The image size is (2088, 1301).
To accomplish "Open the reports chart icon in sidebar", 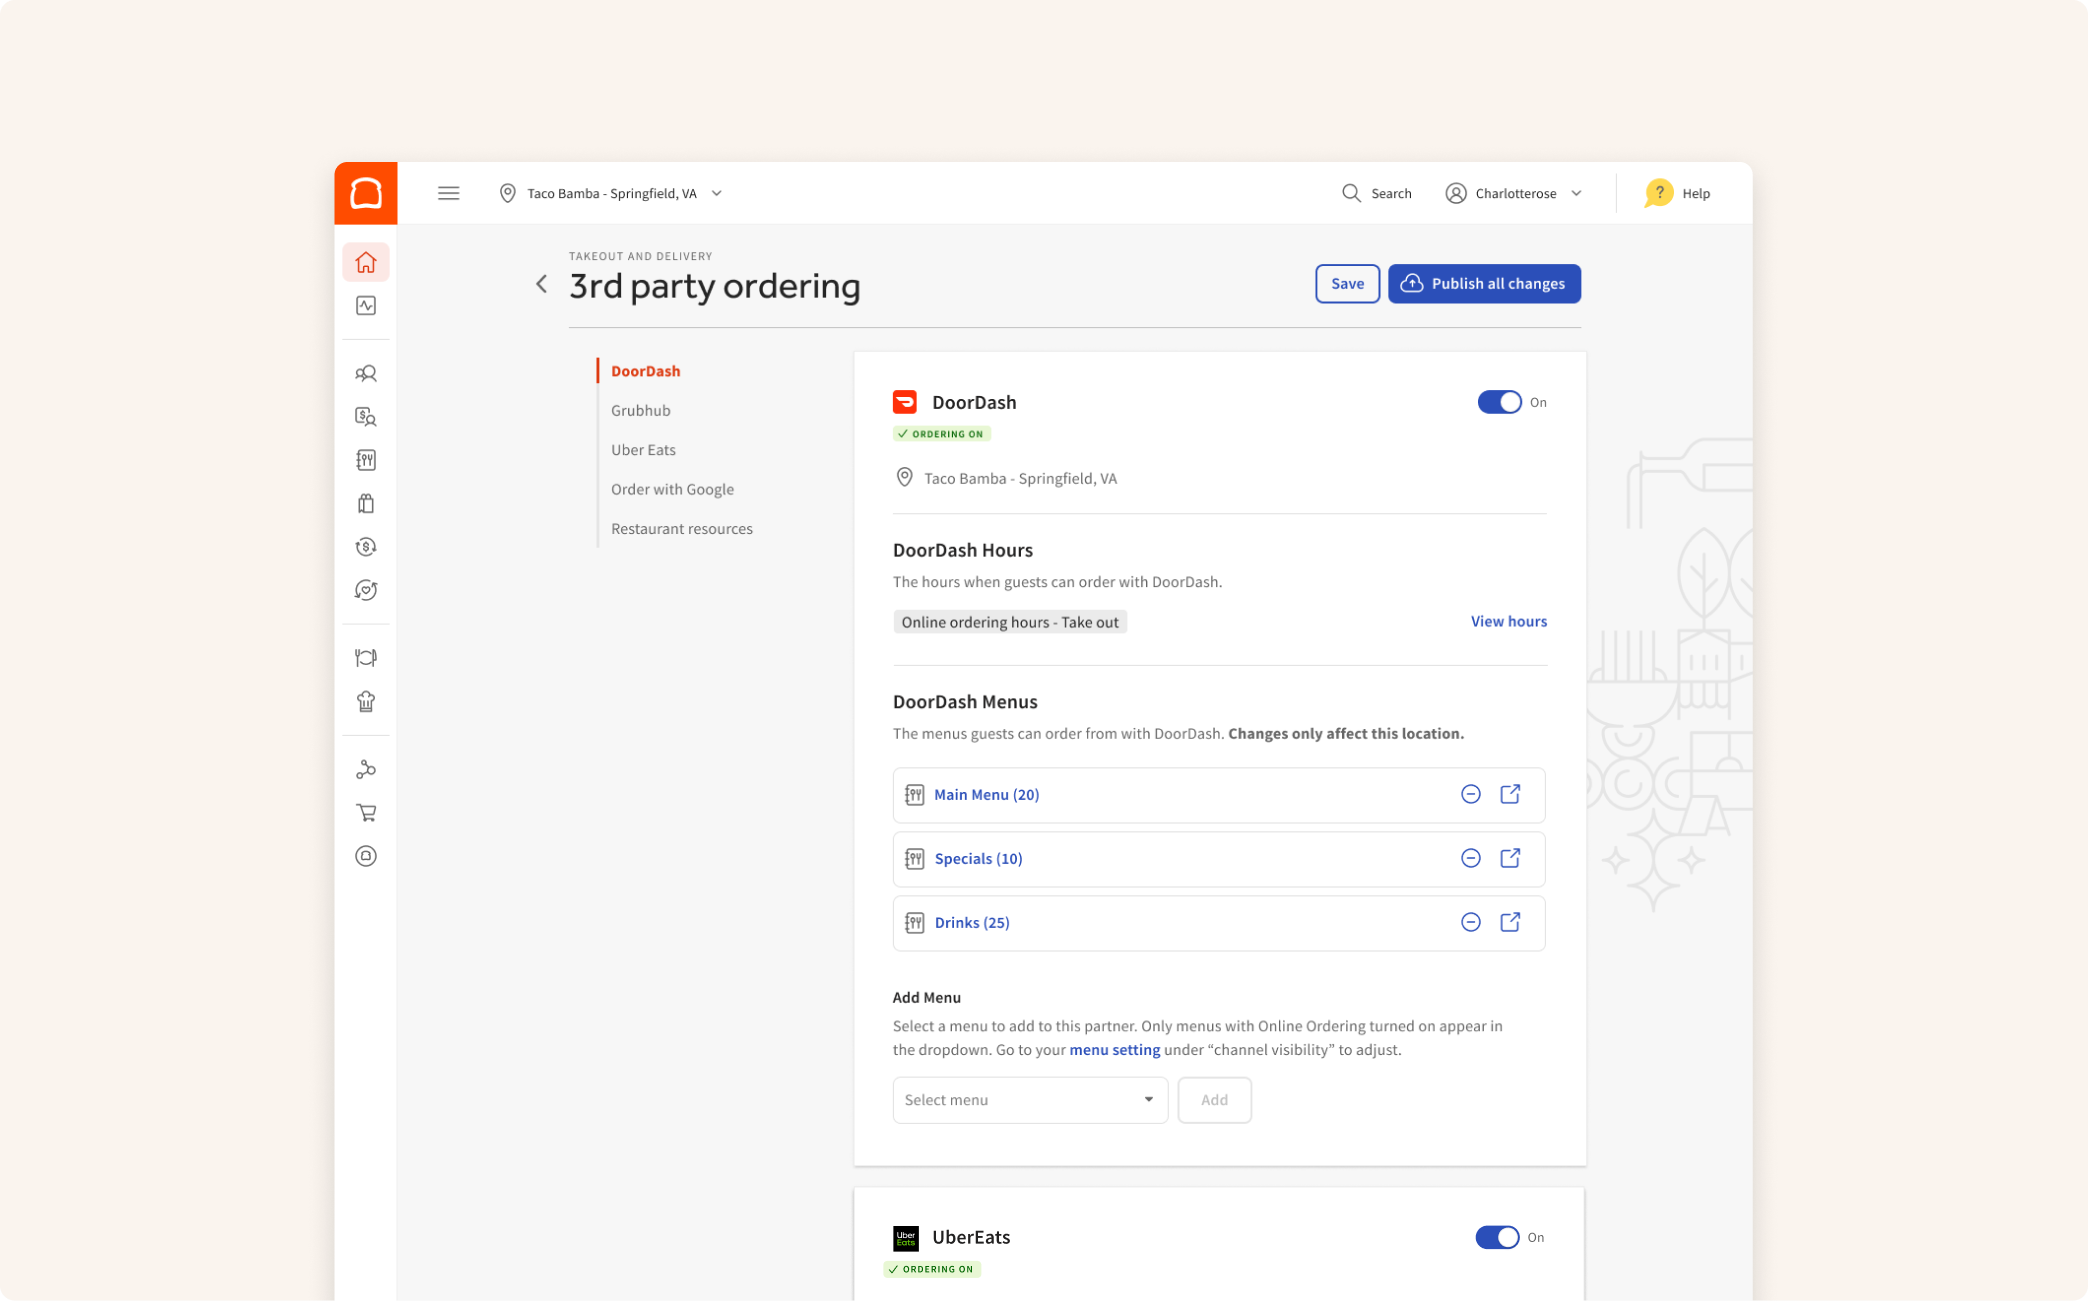I will [x=366, y=306].
